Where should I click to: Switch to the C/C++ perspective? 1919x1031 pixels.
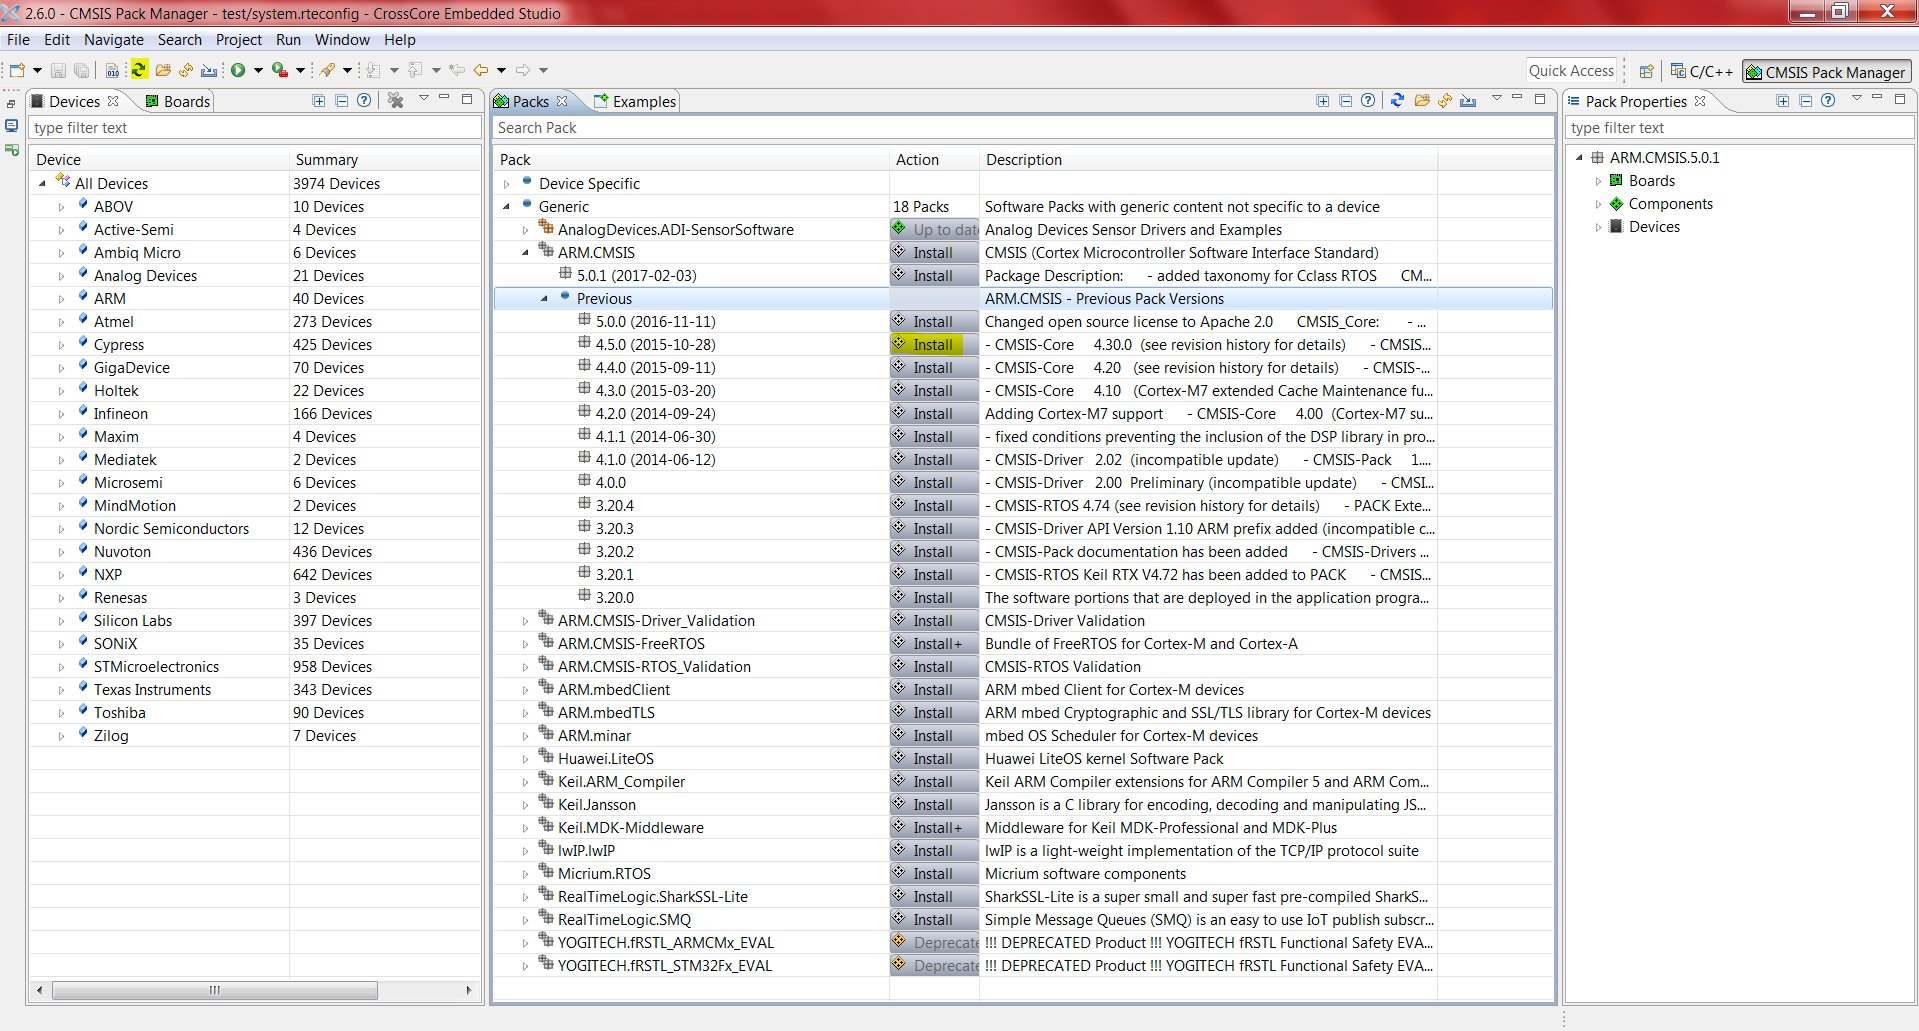tap(1702, 72)
